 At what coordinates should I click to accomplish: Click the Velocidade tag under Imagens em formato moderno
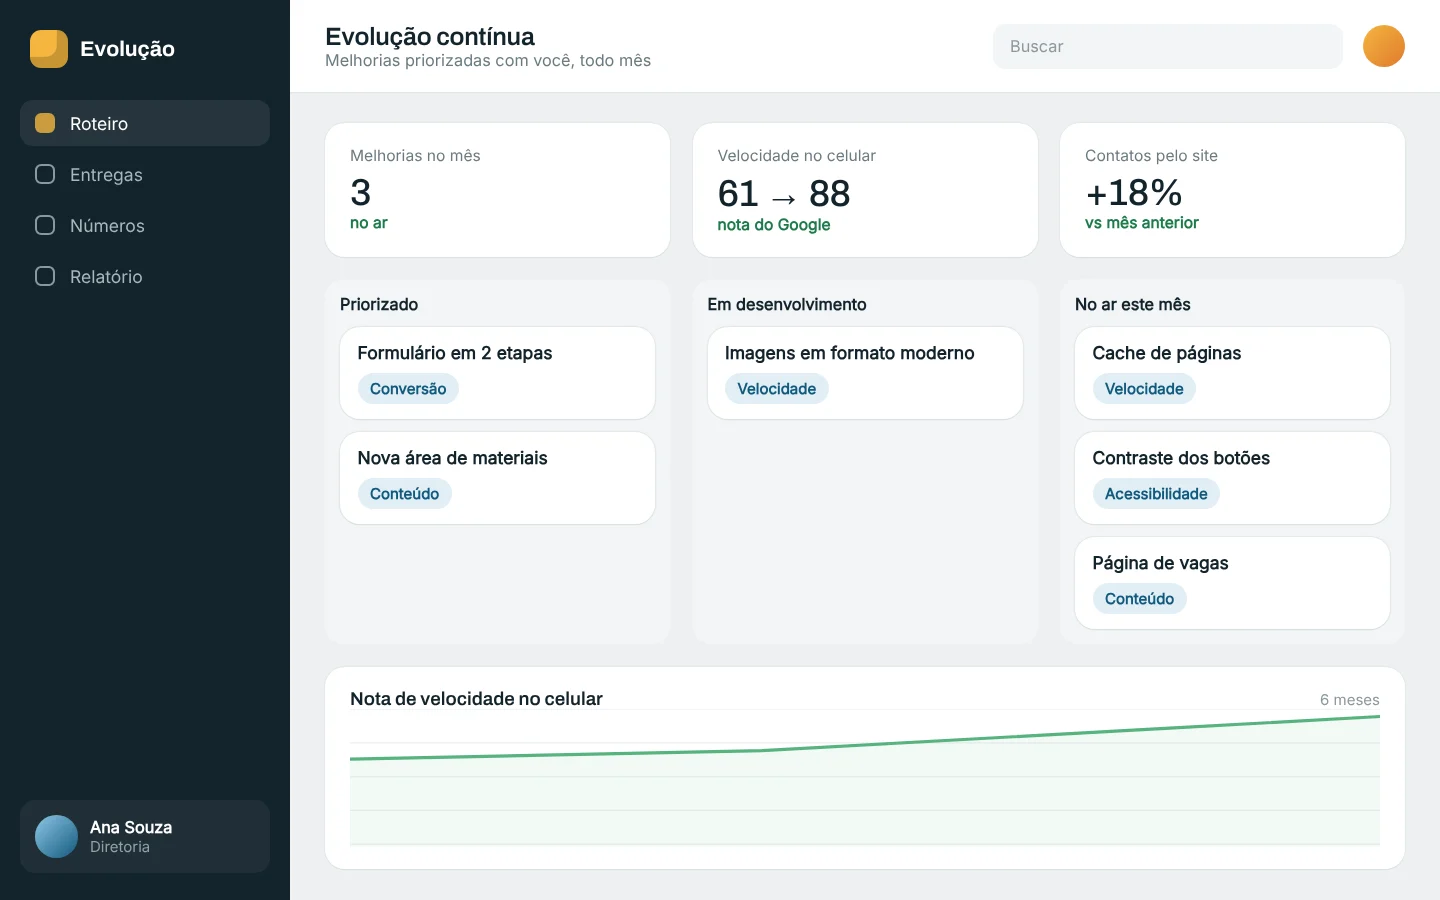(777, 389)
